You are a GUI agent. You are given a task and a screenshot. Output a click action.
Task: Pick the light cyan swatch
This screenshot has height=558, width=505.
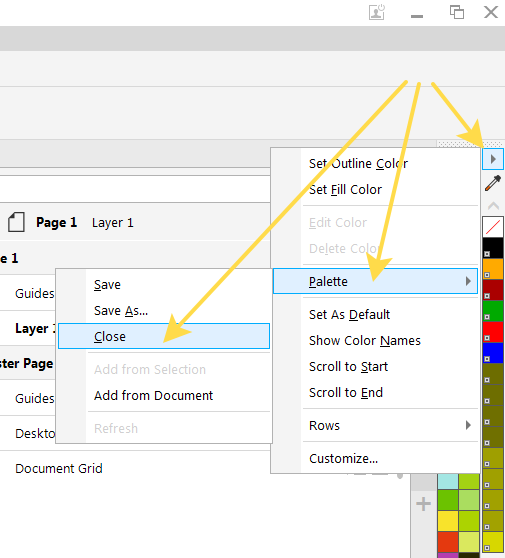pyautogui.click(x=448, y=481)
